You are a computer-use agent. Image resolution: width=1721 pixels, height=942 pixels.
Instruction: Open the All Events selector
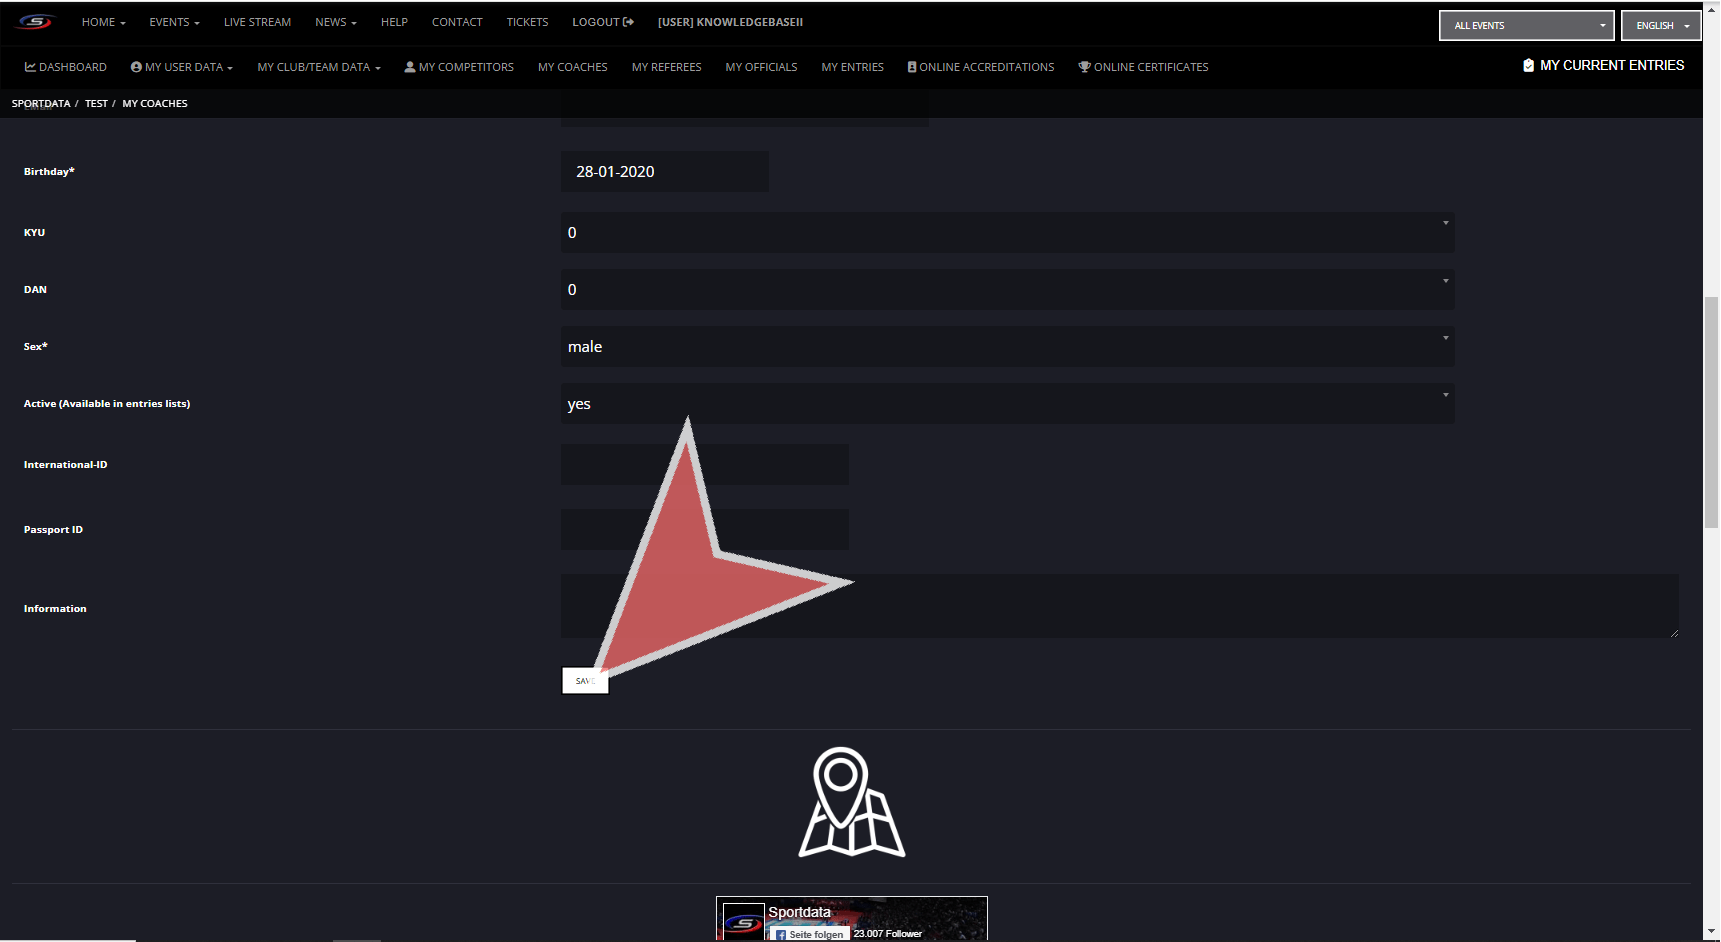(1526, 25)
